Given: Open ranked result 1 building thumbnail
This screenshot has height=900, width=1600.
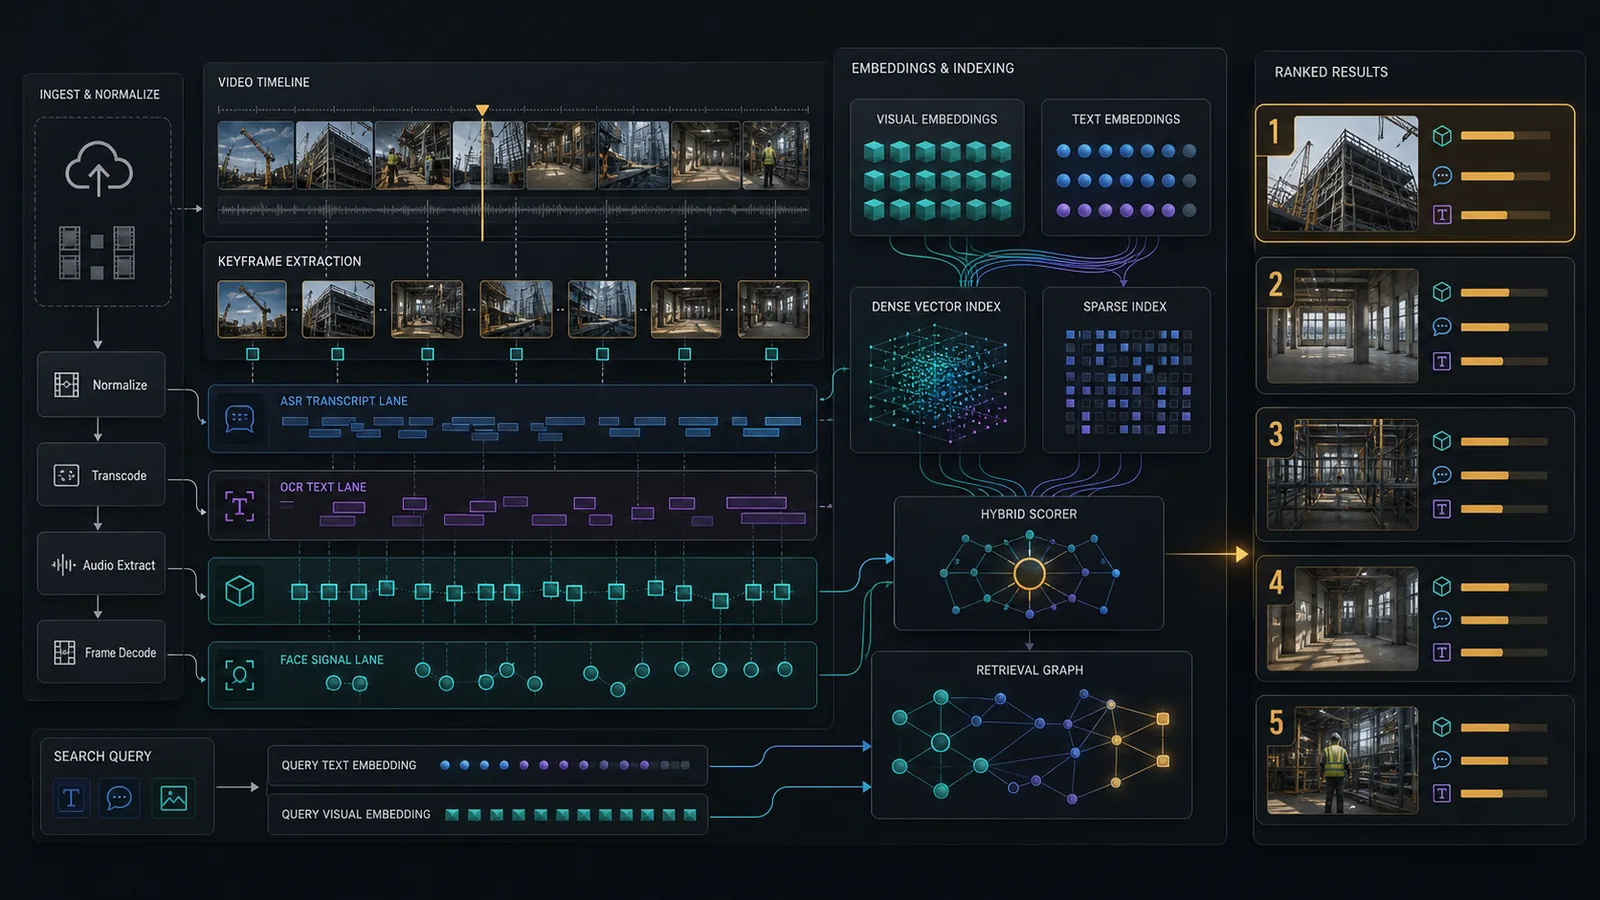Looking at the screenshot, I should point(1342,173).
